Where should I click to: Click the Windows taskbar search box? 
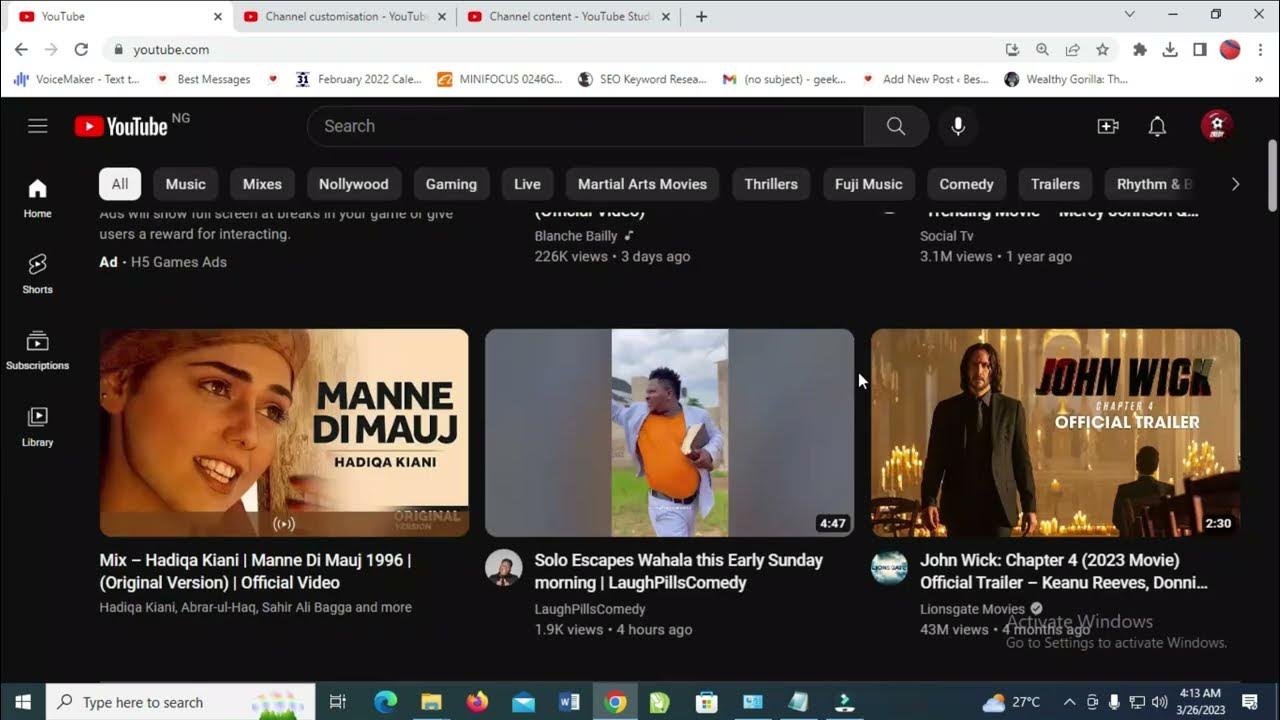180,702
